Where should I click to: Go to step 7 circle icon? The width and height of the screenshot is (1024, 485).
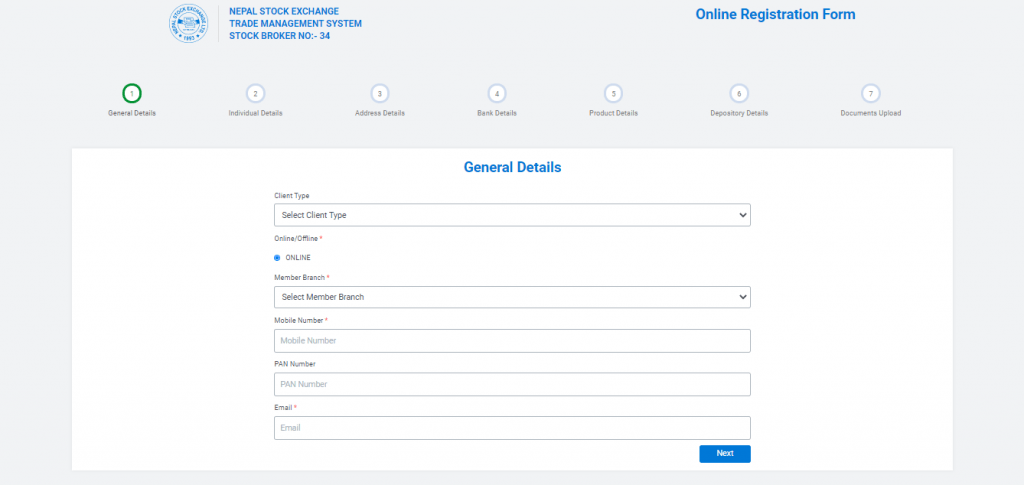point(871,93)
